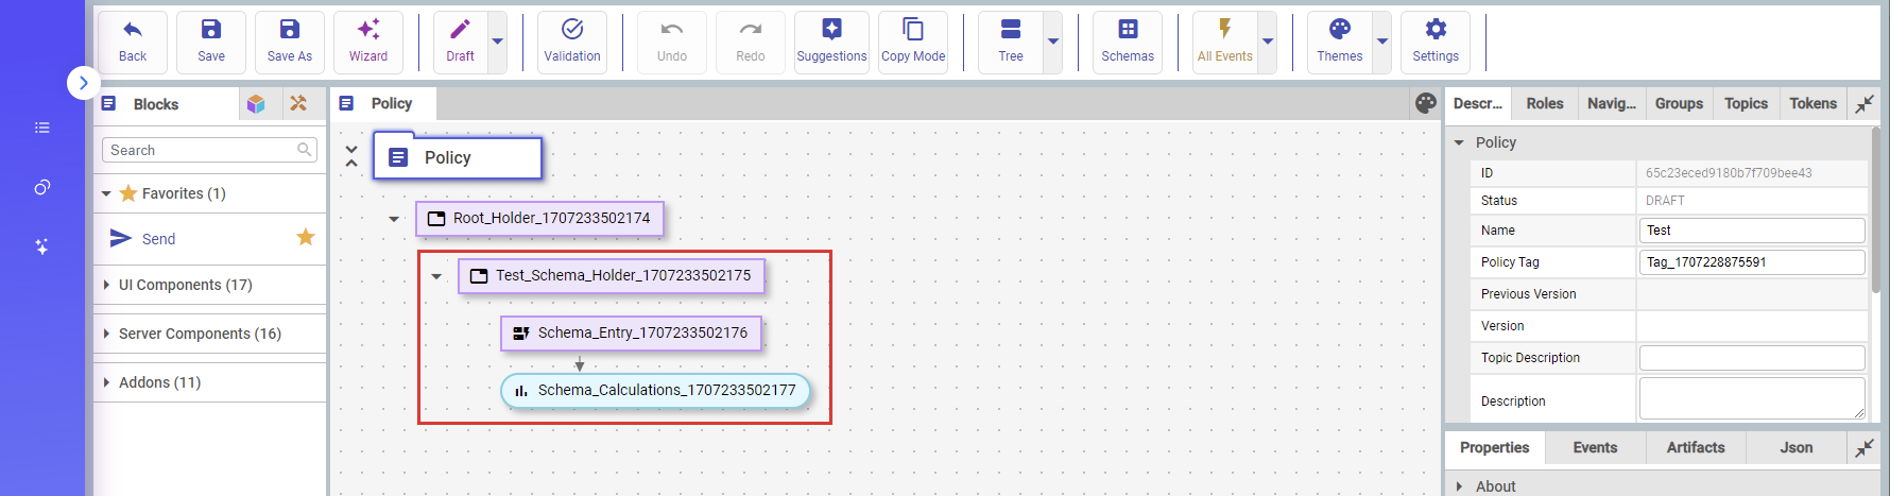Enable Copy Mode
The image size is (1892, 498).
point(912,41)
